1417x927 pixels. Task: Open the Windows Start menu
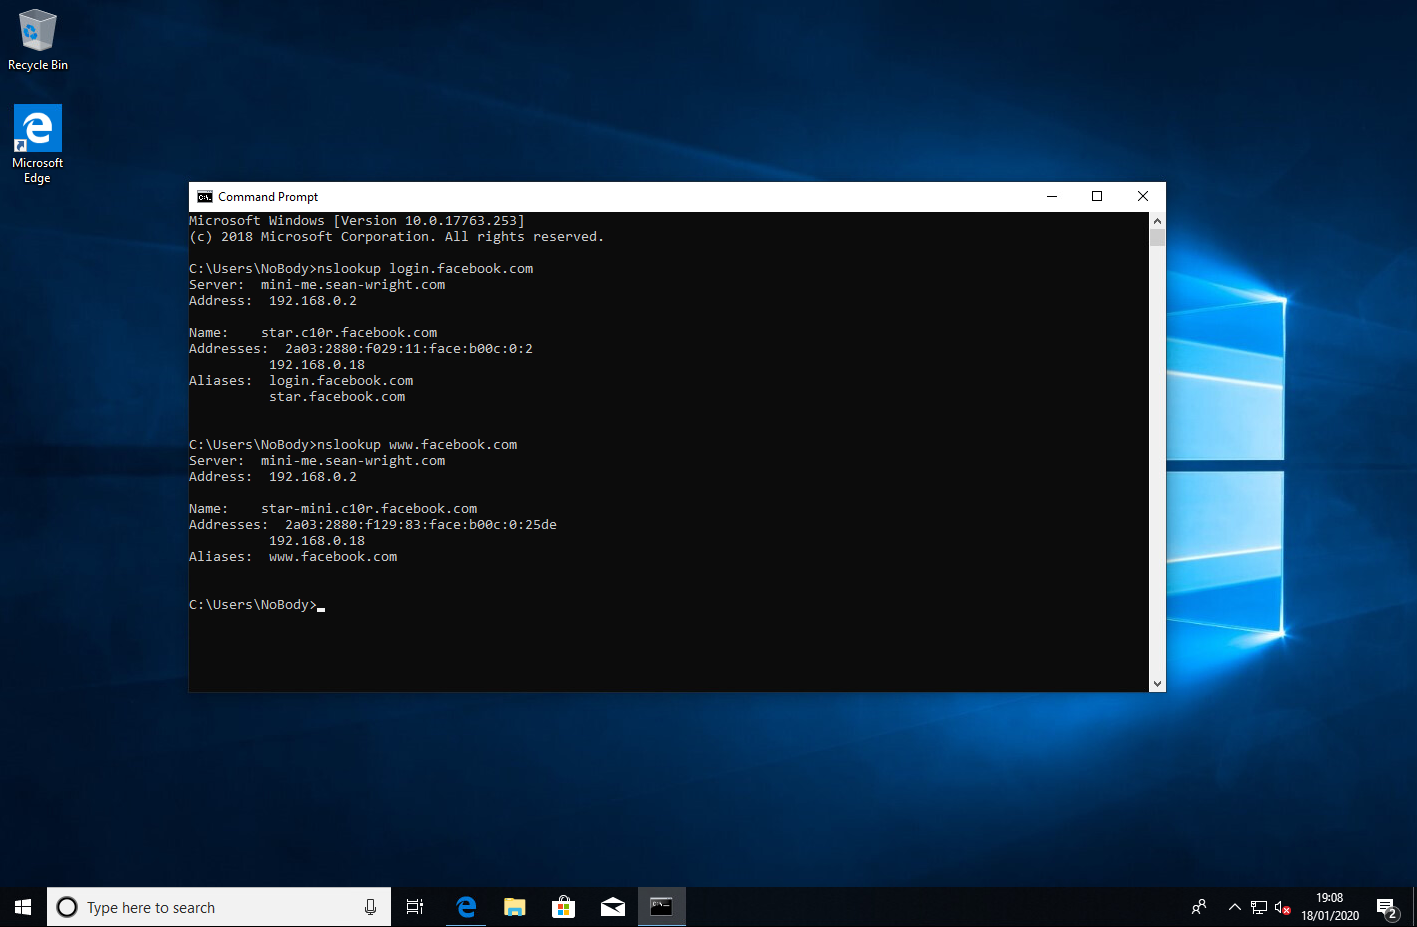coord(23,907)
